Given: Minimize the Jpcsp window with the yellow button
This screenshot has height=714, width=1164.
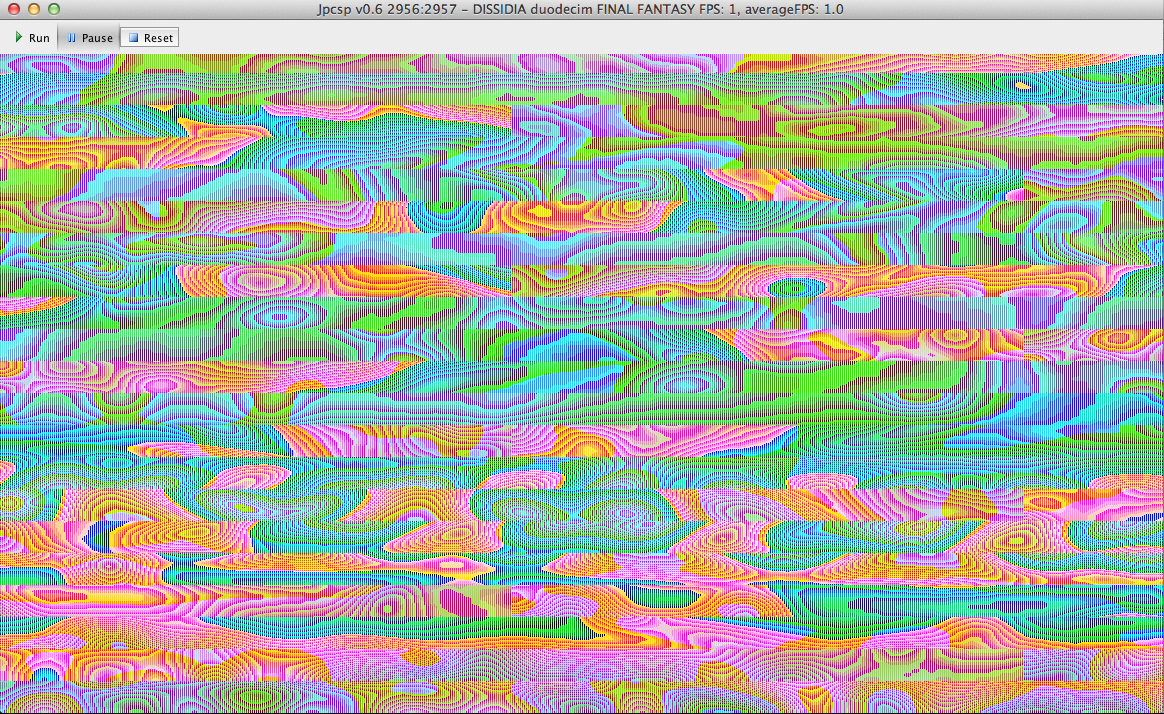Looking at the screenshot, I should click(x=33, y=10).
